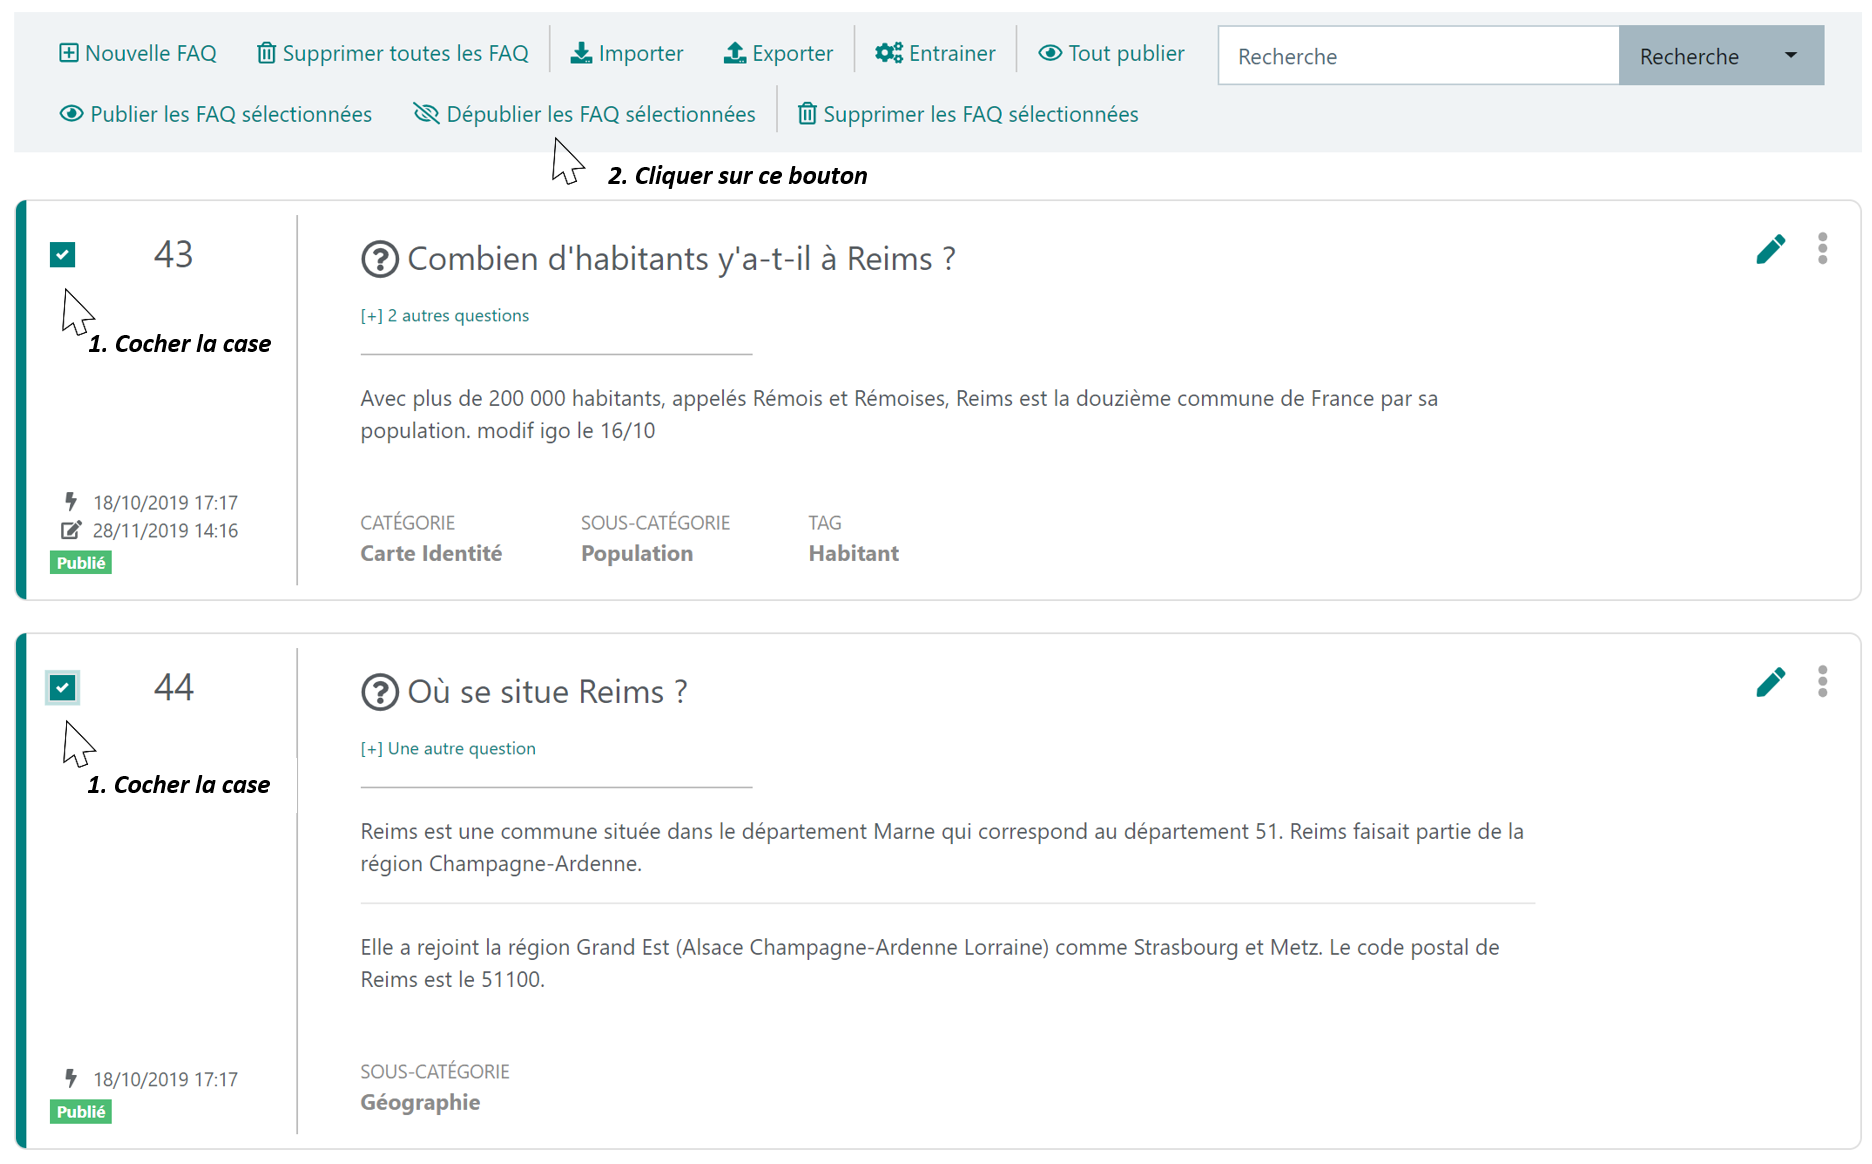
Task: Click Supprimer toutes les FAQ trash icon
Action: (266, 53)
